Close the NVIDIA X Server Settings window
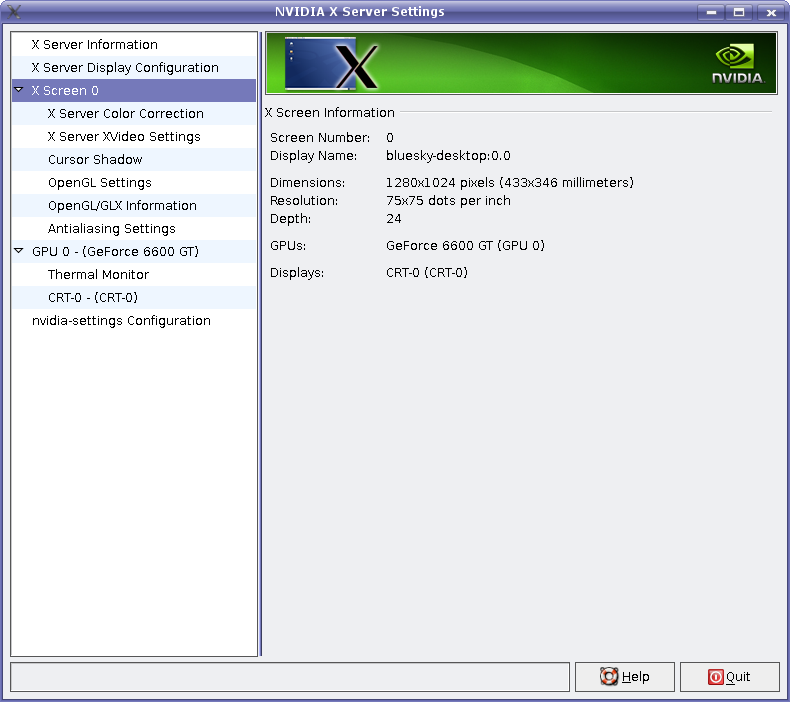 click(x=771, y=12)
